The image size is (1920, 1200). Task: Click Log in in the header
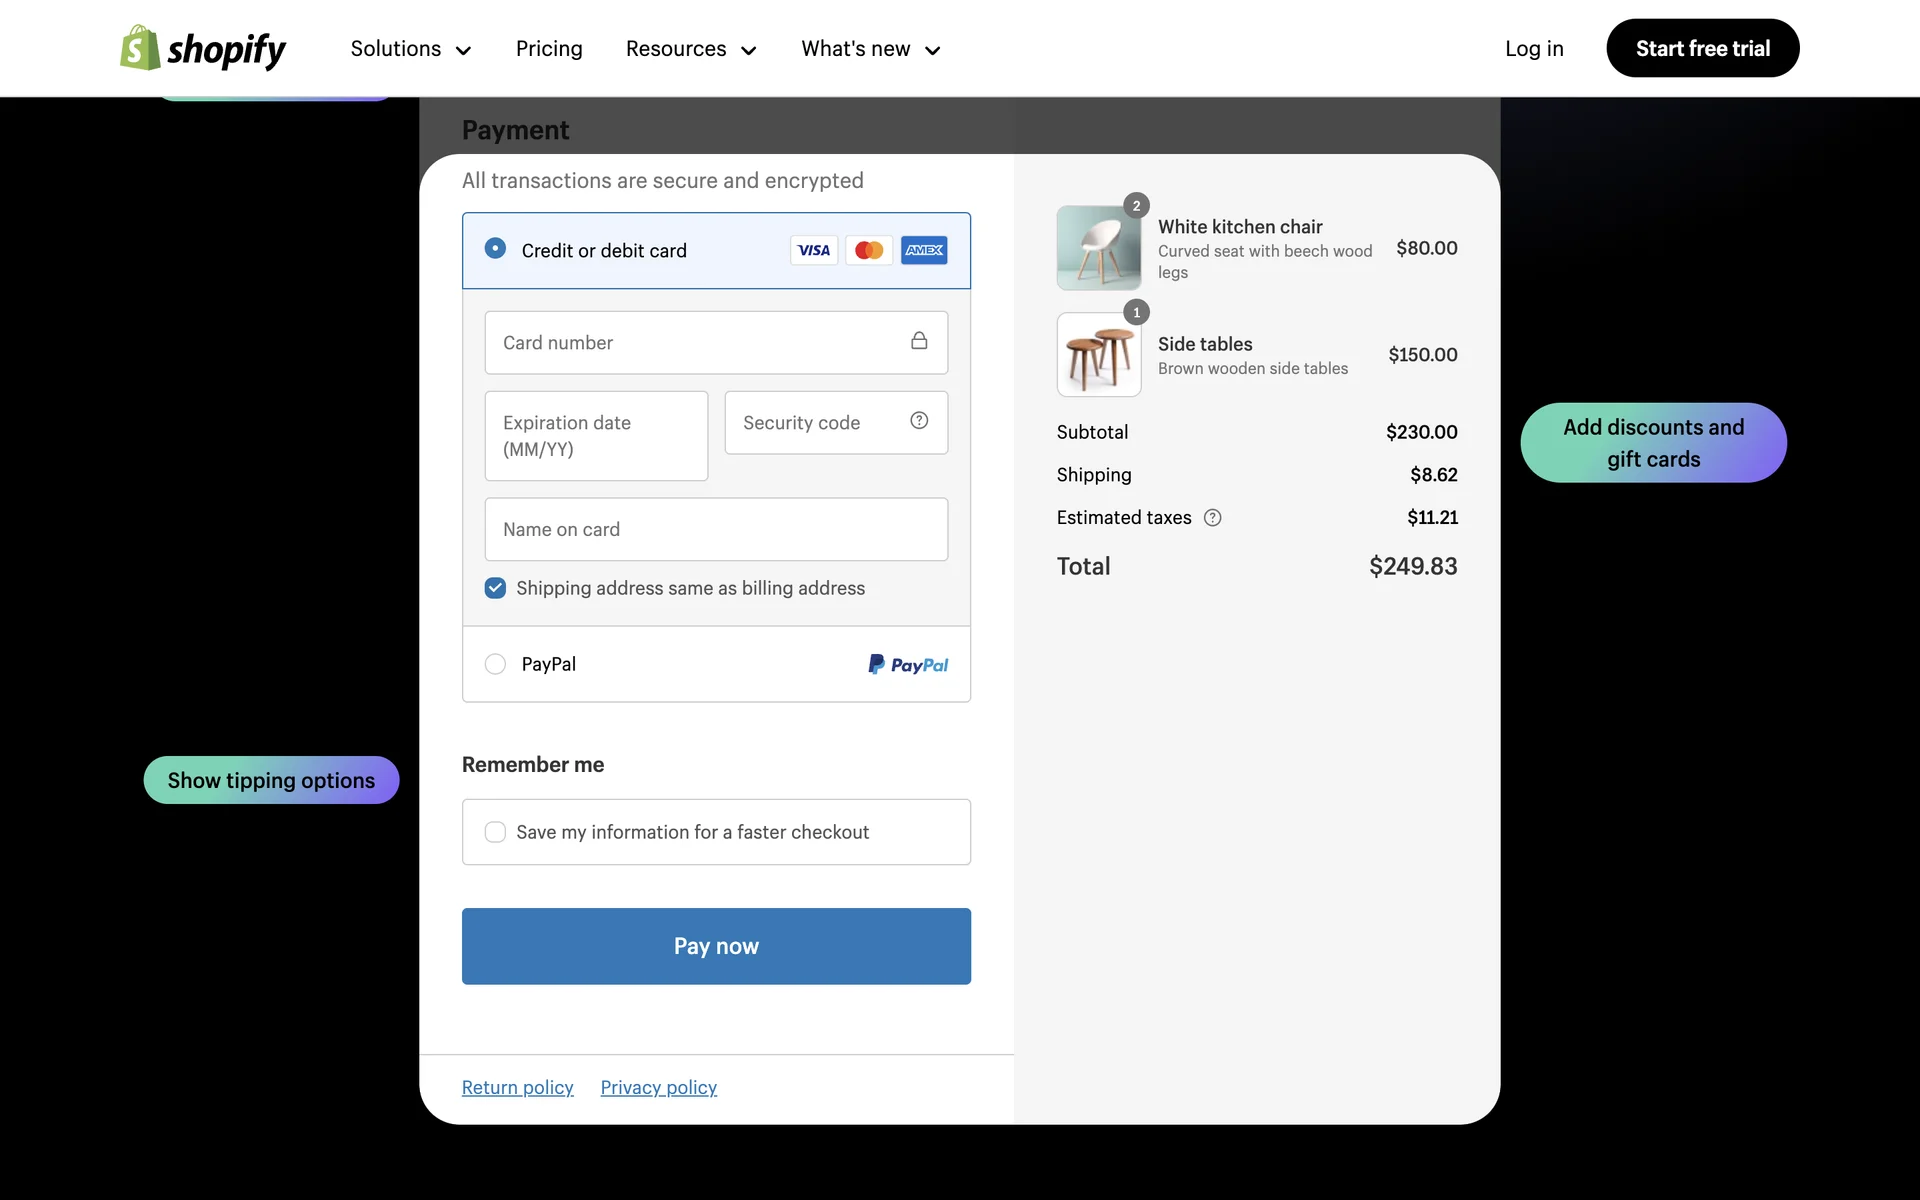[x=1534, y=49]
